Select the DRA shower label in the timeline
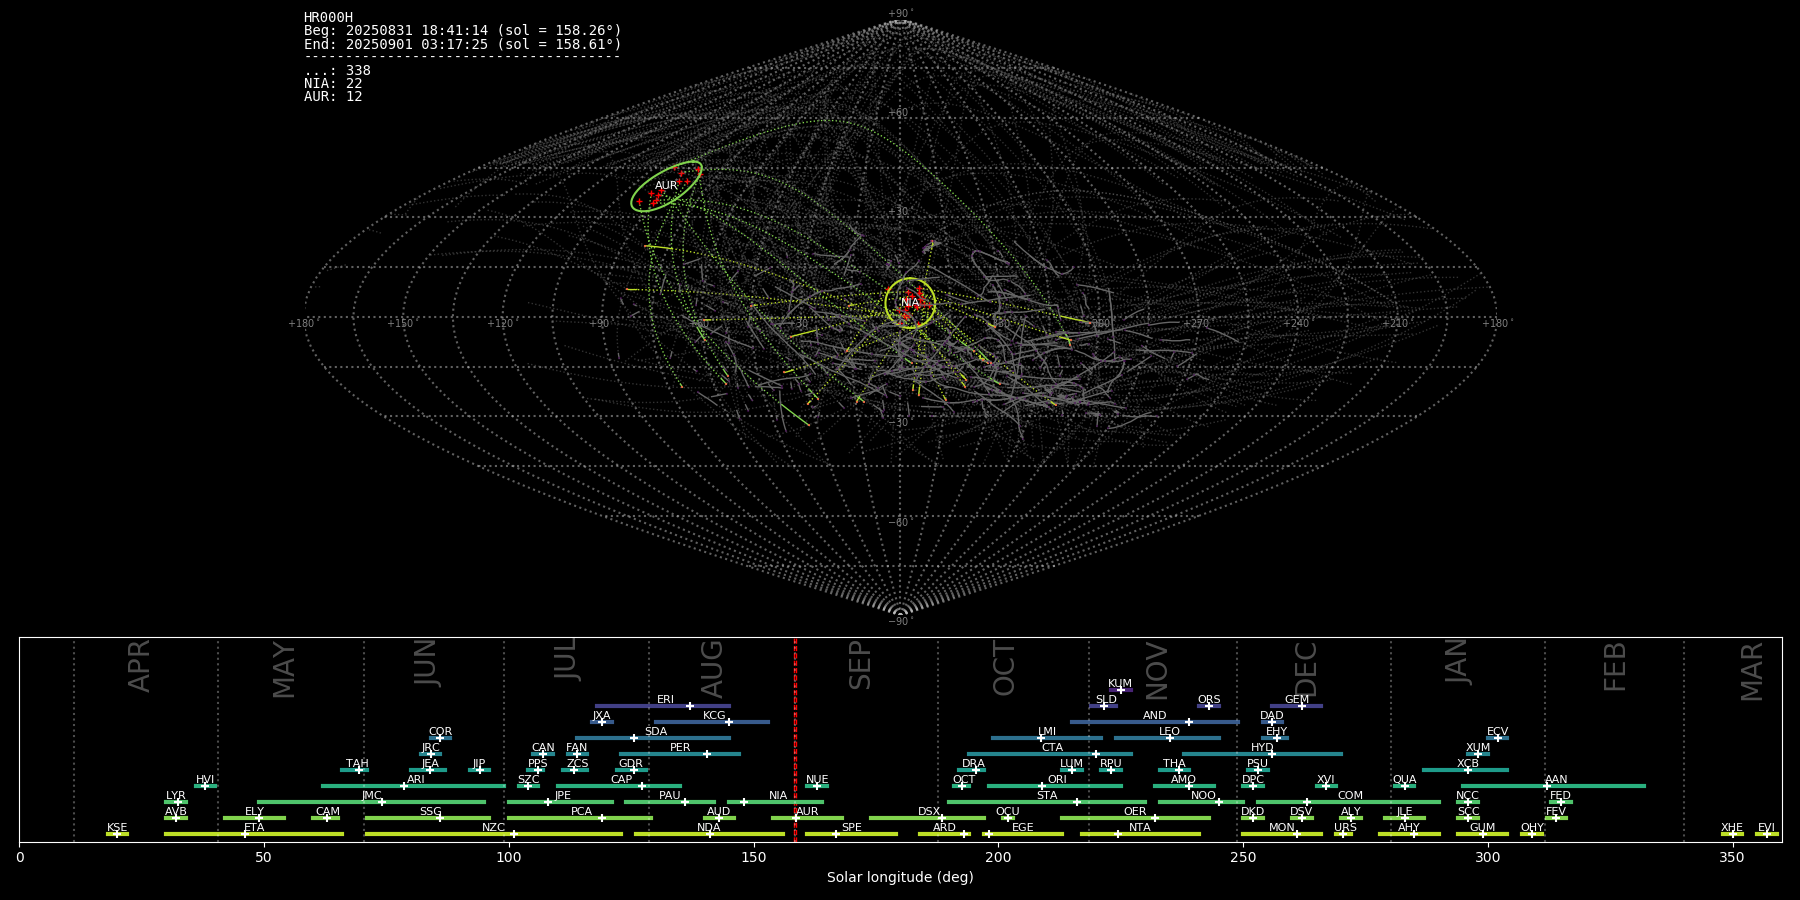This screenshot has height=900, width=1800. (x=973, y=764)
